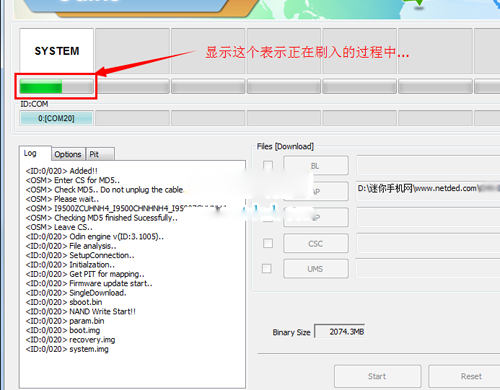The width and height of the screenshot is (500, 390).
Task: Click the log line 'Odin engine v(ID:3.1005)..'
Action: 95,237
